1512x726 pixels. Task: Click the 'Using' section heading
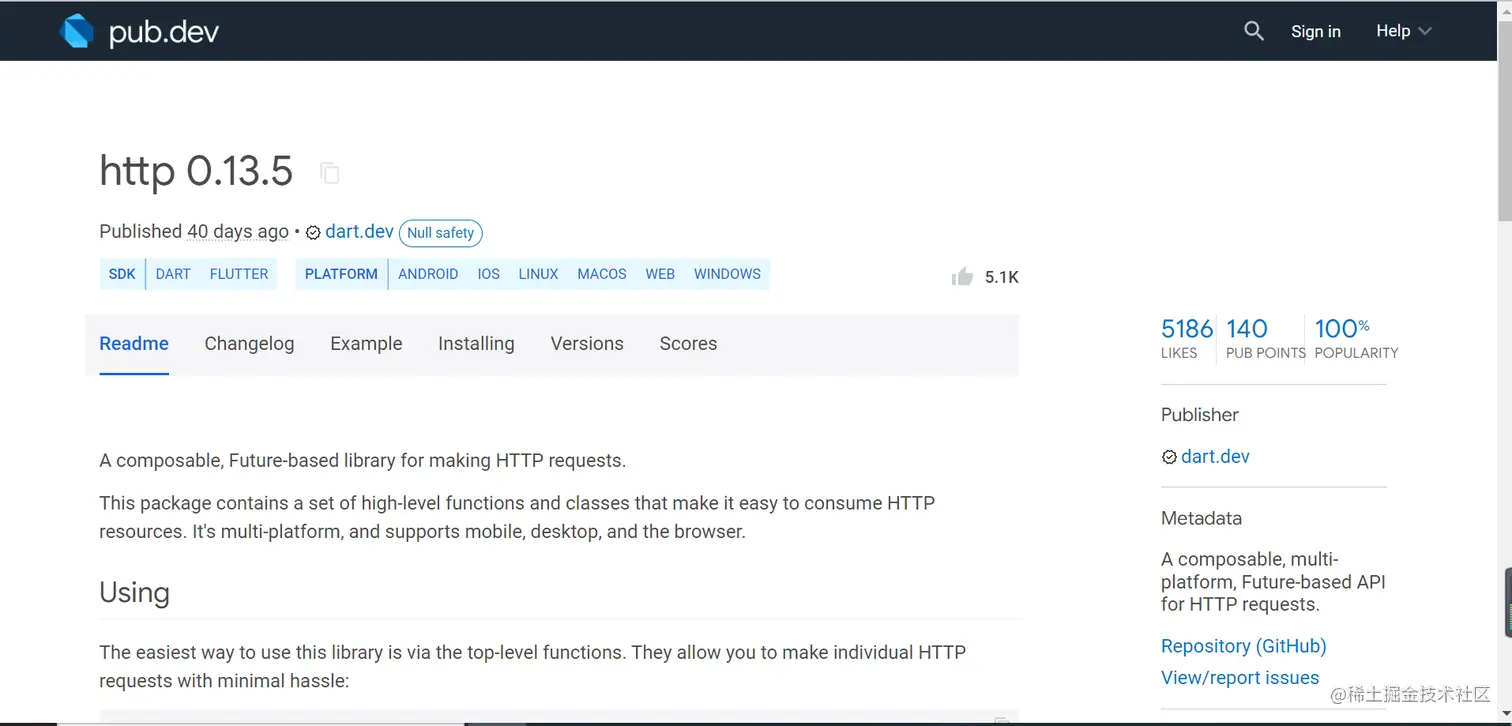pyautogui.click(x=134, y=593)
